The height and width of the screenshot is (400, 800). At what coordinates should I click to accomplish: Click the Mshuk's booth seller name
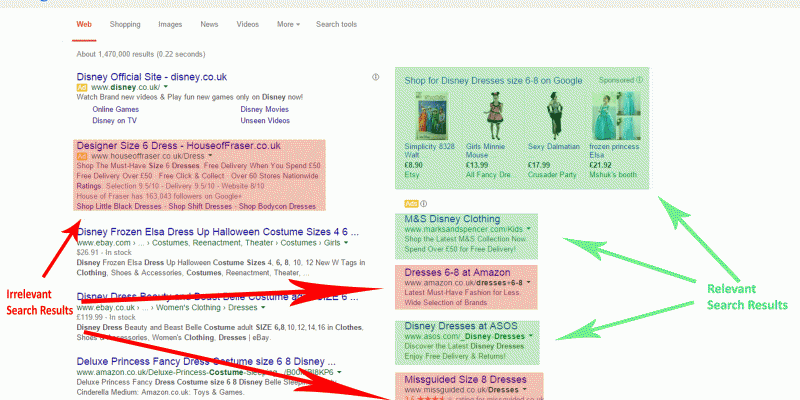(613, 174)
